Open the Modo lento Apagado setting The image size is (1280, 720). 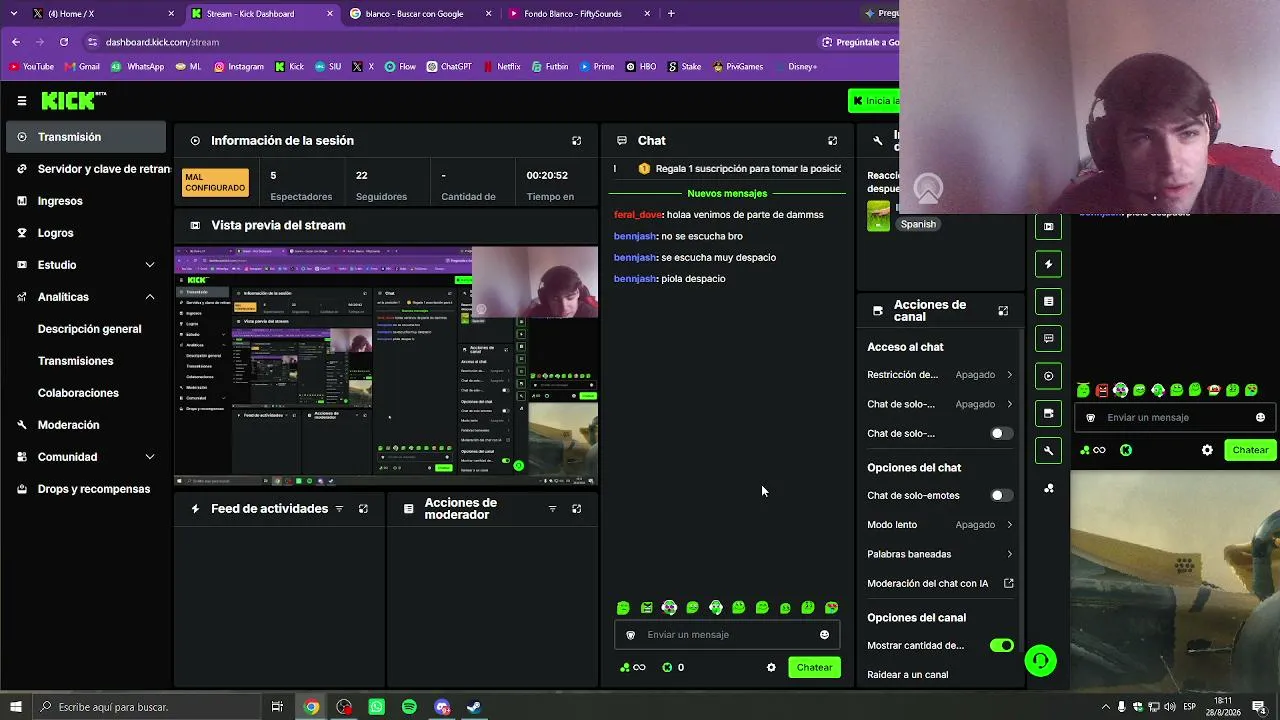(x=940, y=525)
